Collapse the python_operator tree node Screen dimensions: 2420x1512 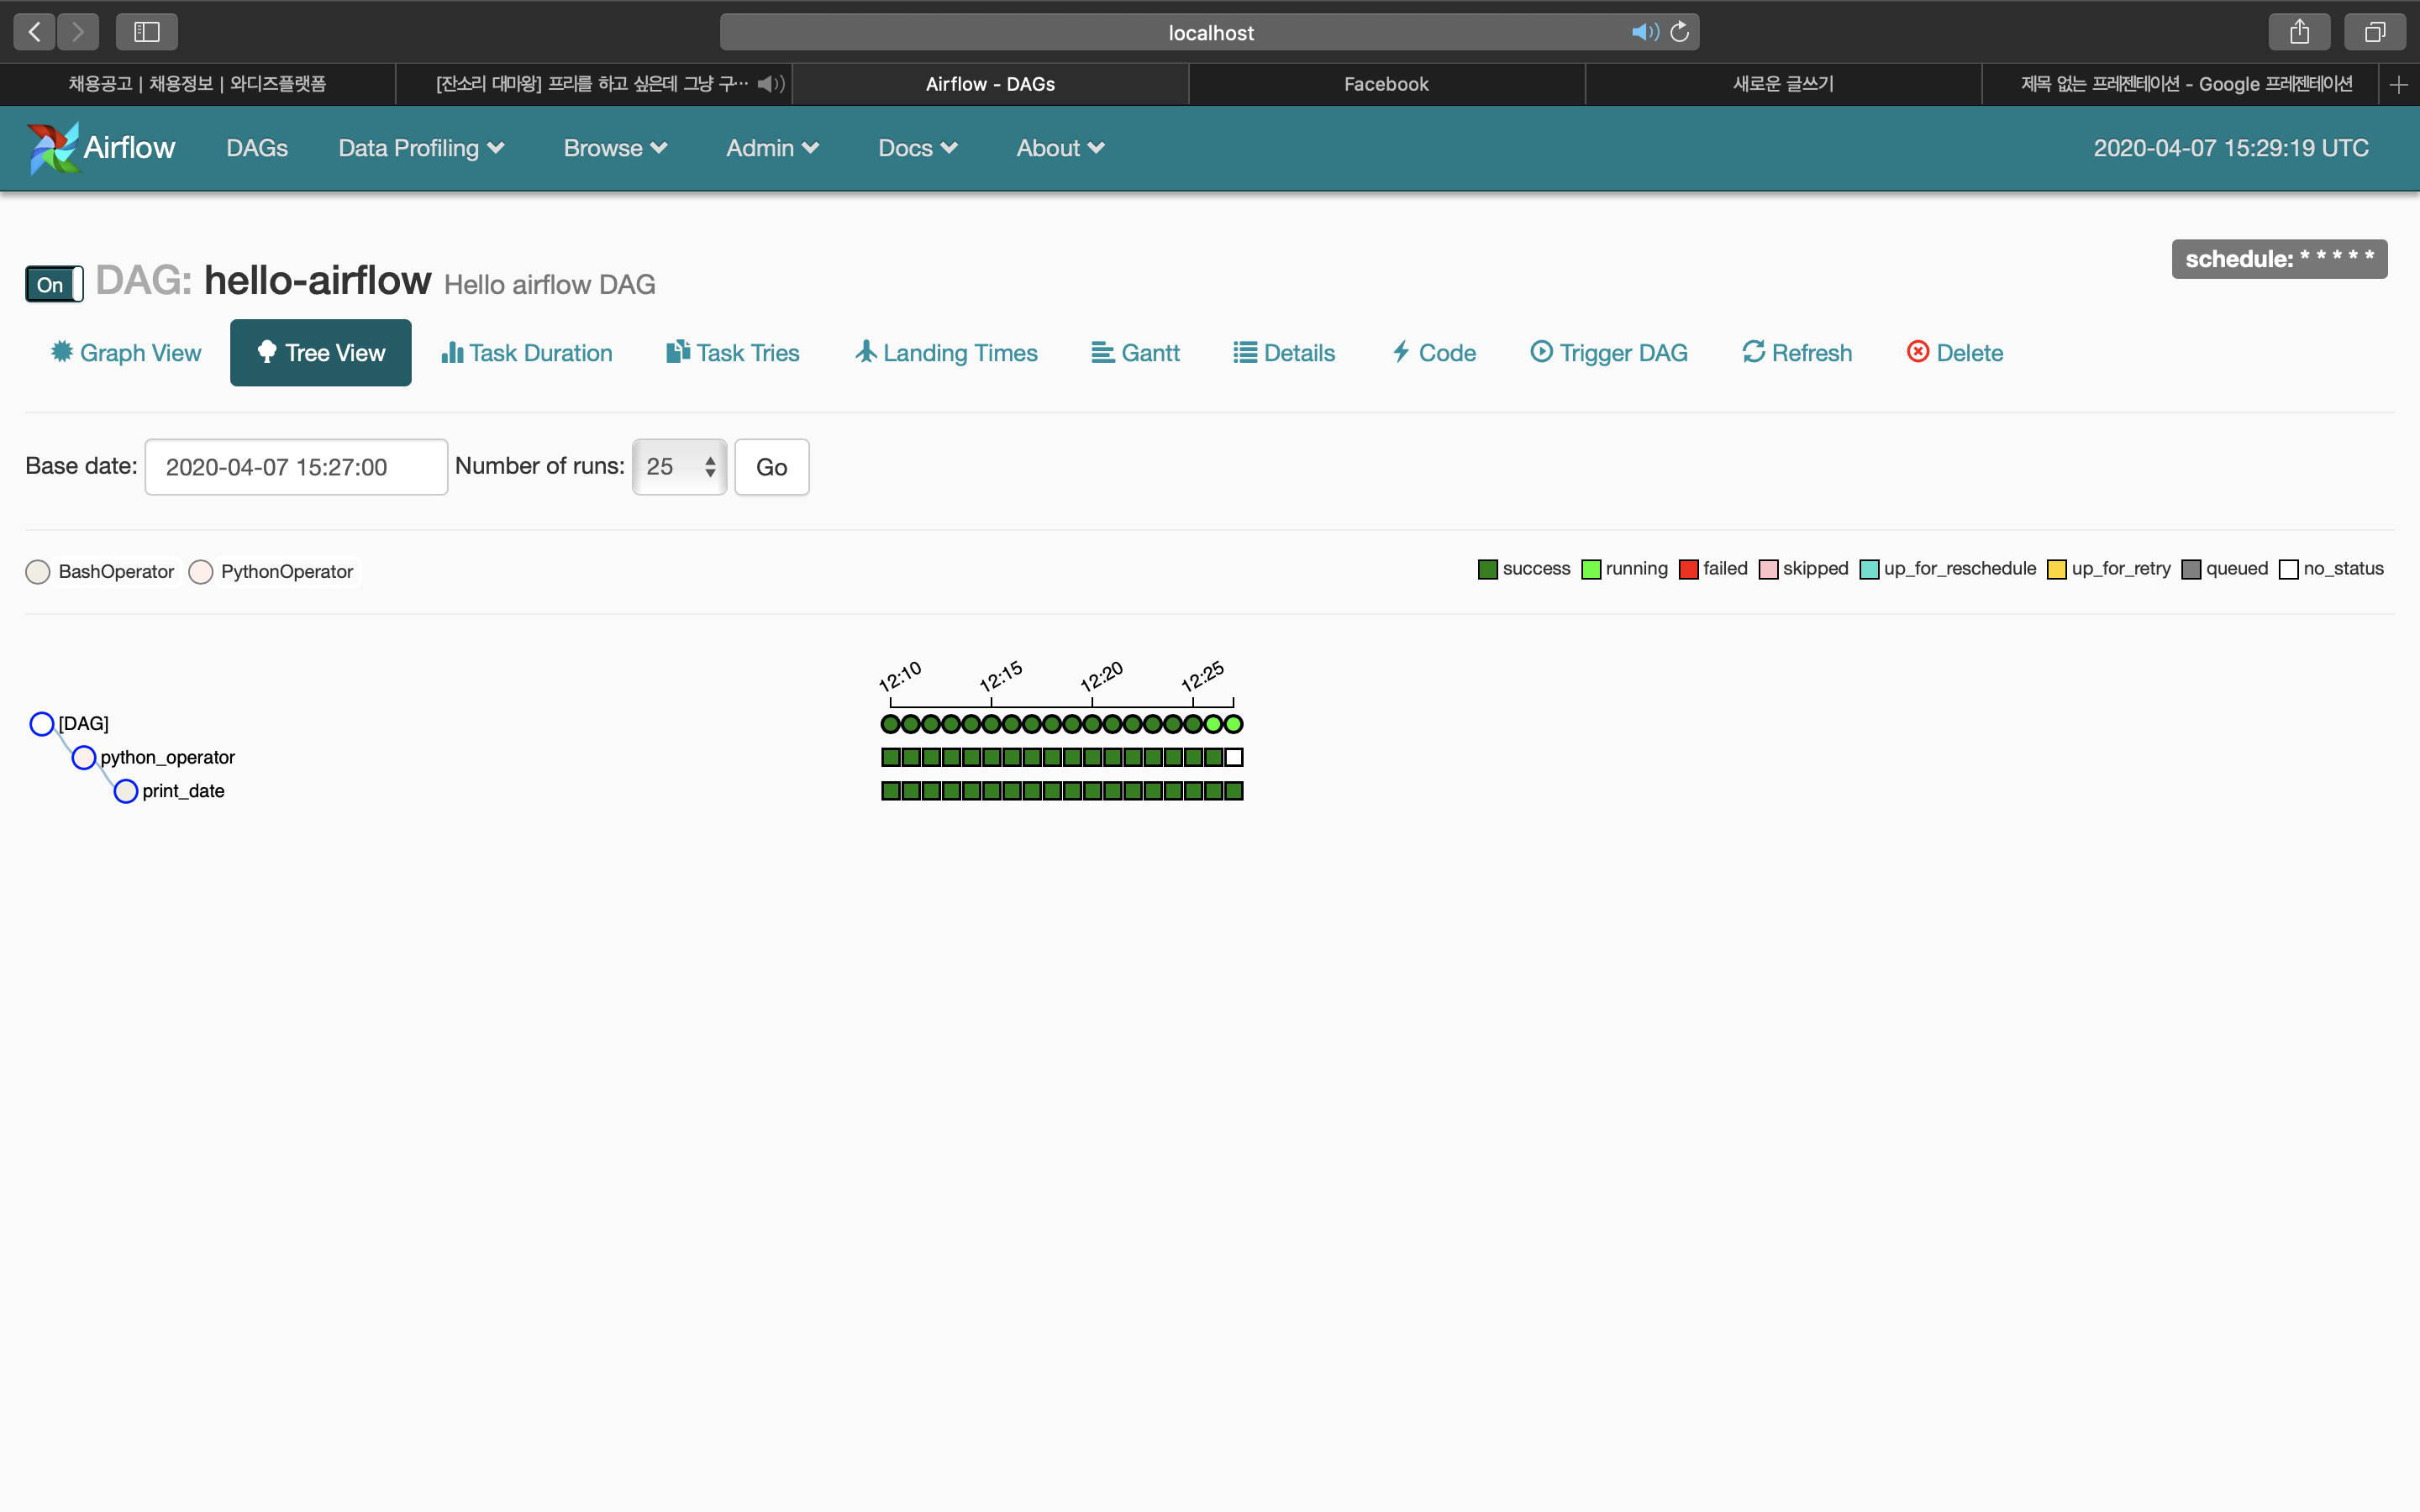pyautogui.click(x=84, y=758)
